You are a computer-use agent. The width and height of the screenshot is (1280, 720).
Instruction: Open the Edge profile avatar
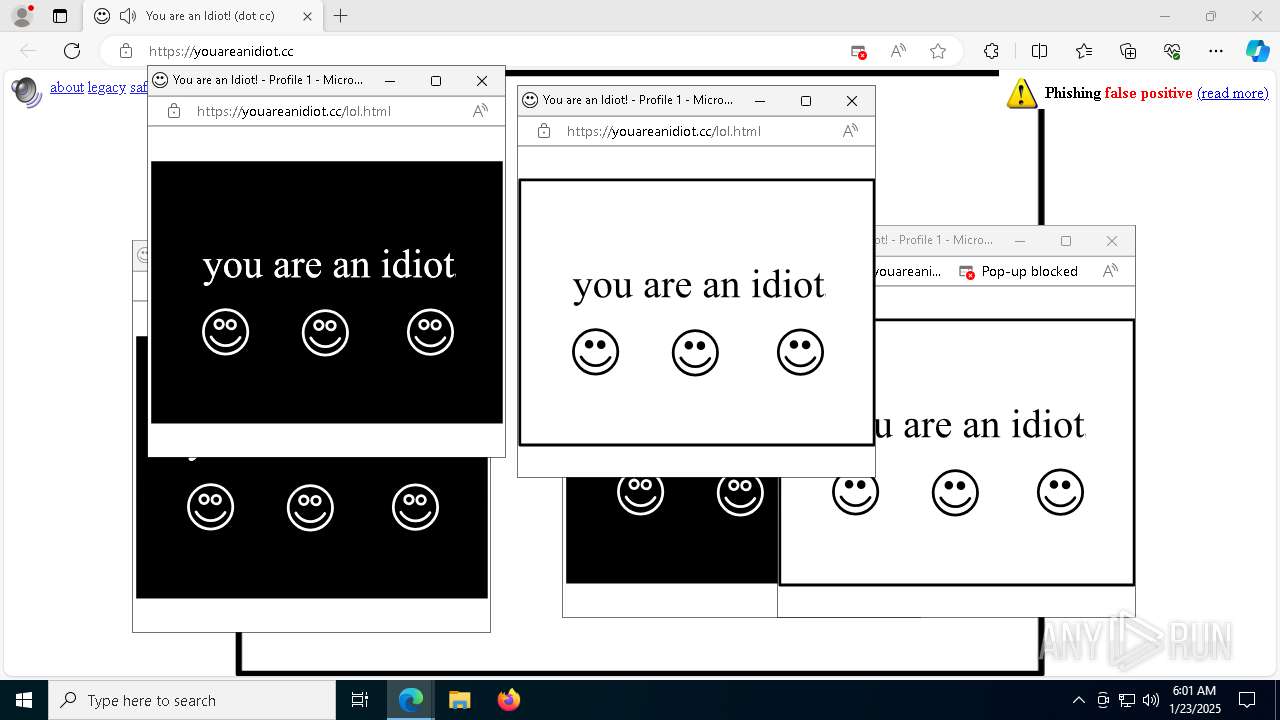pos(22,16)
